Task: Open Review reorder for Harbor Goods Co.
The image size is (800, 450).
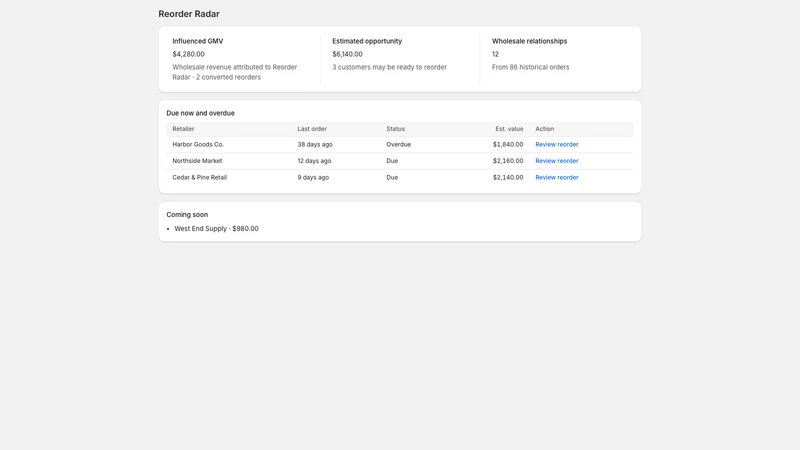Action: (557, 144)
